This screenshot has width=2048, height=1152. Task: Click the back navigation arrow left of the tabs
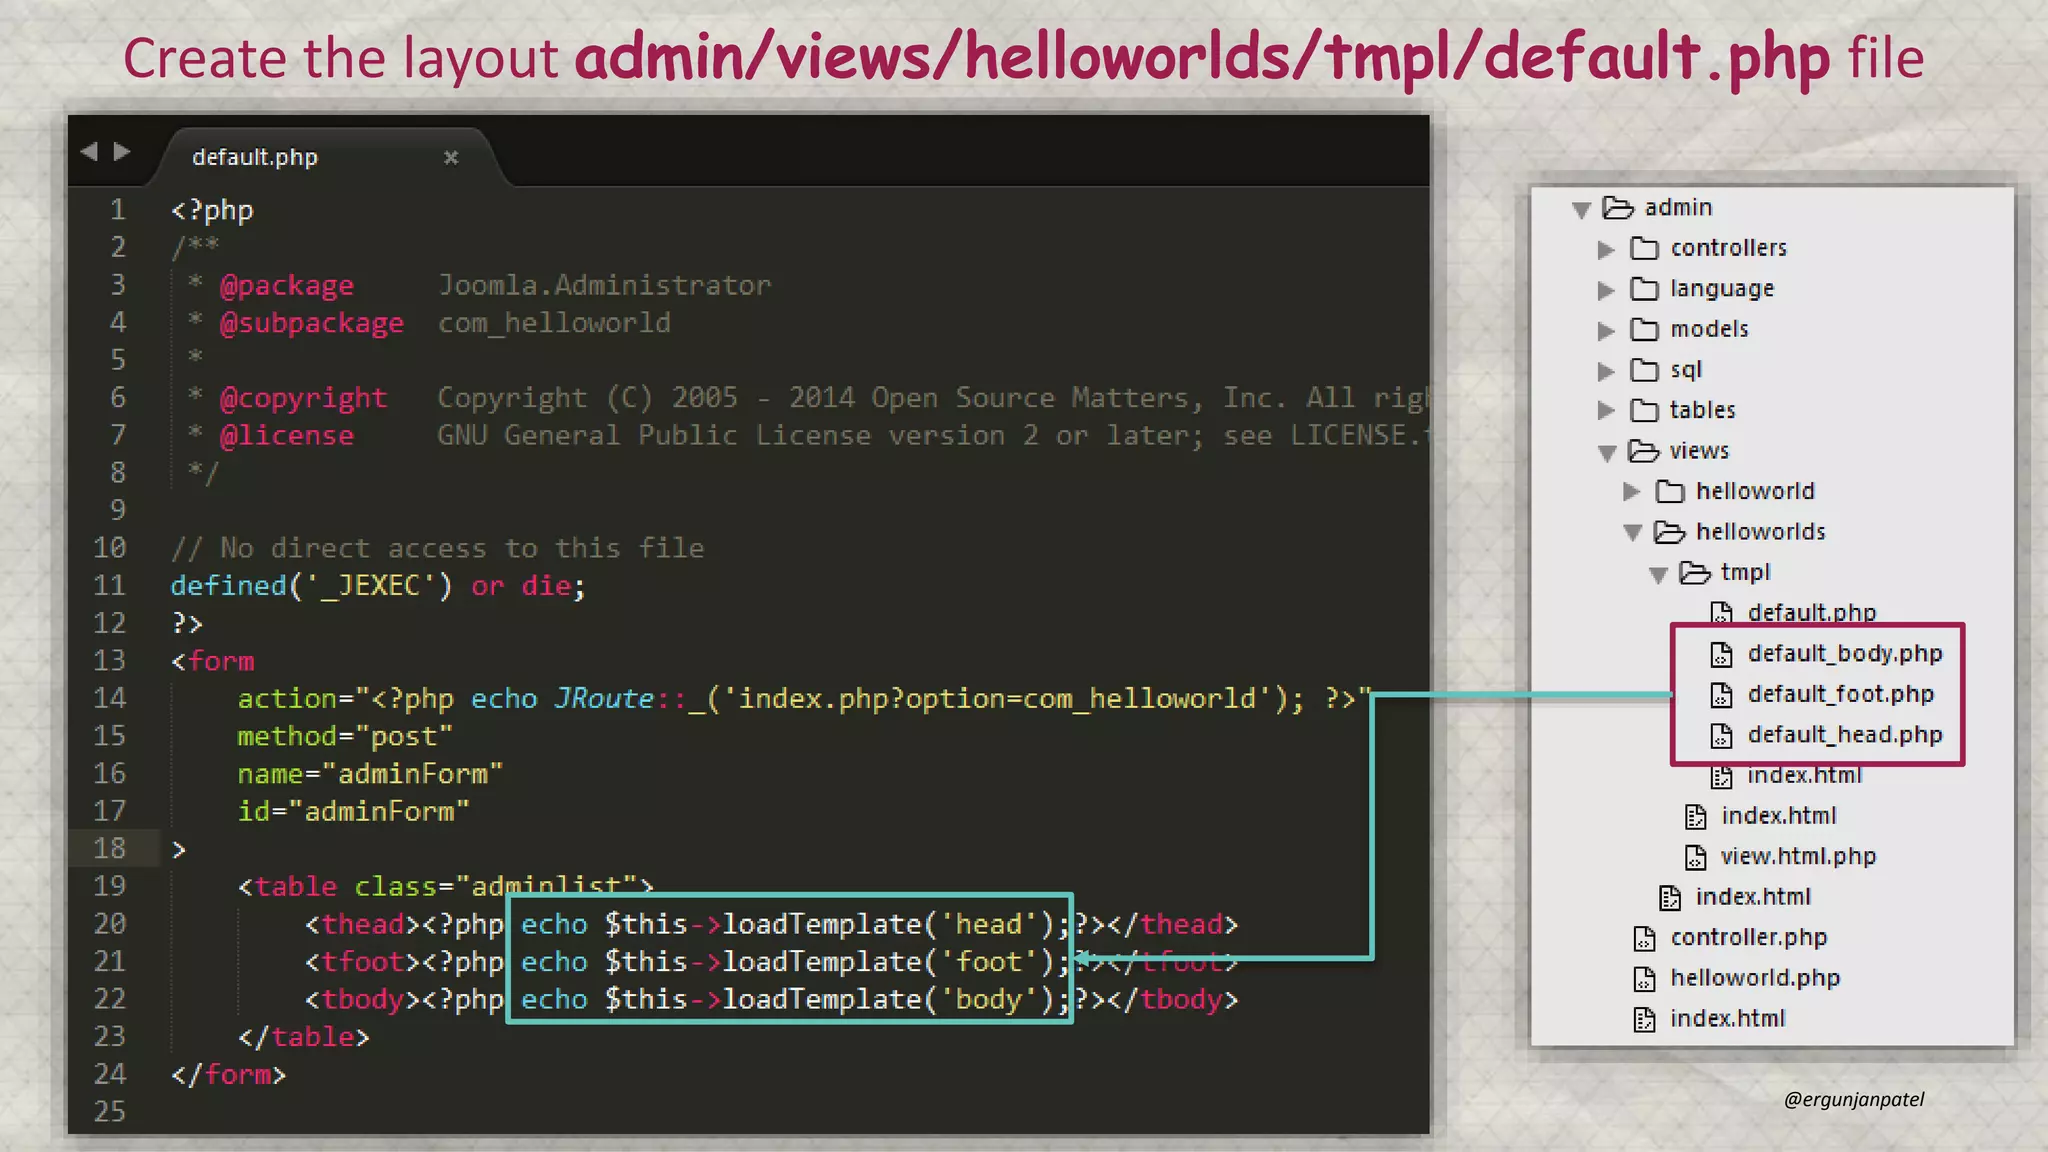(89, 151)
